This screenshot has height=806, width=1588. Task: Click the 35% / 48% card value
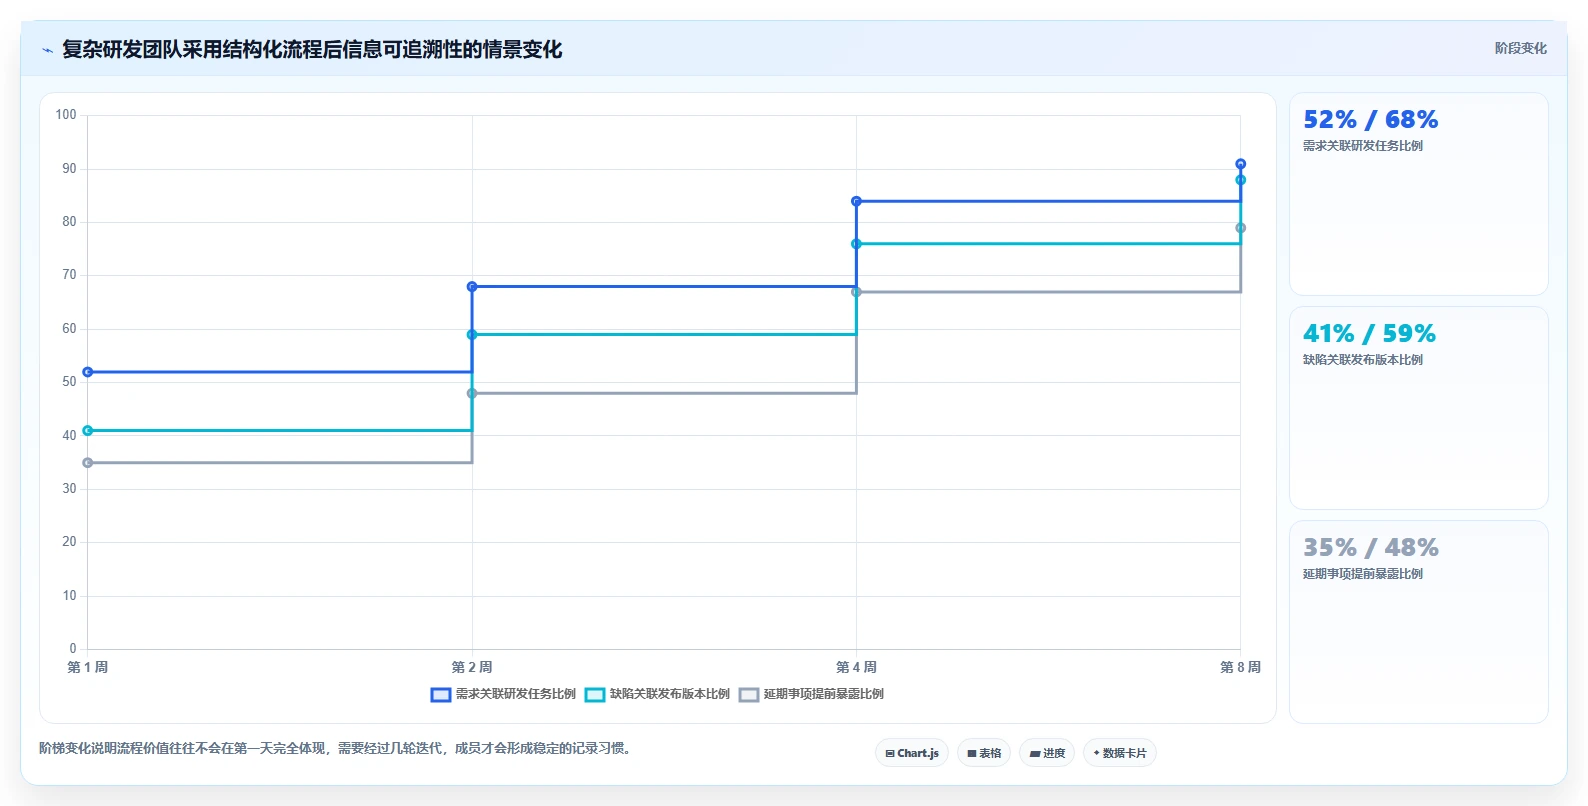(1370, 548)
